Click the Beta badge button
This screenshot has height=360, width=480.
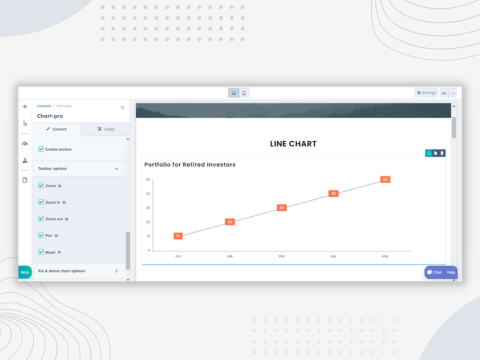pyautogui.click(x=25, y=272)
